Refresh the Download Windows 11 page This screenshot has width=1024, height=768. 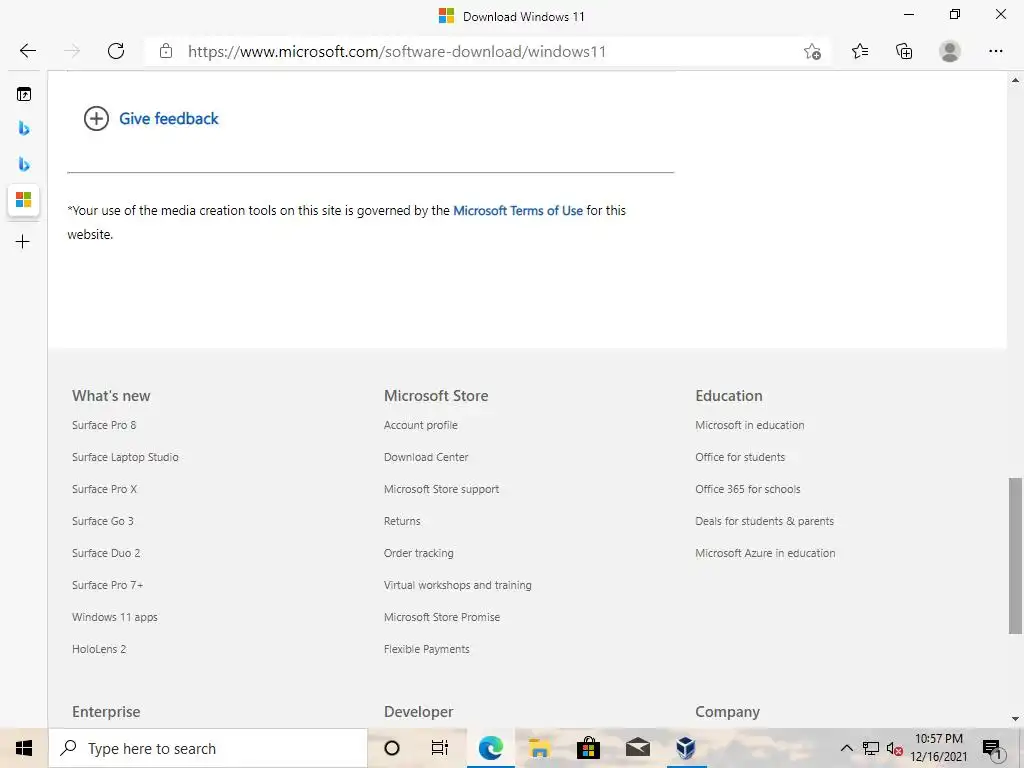(x=116, y=51)
